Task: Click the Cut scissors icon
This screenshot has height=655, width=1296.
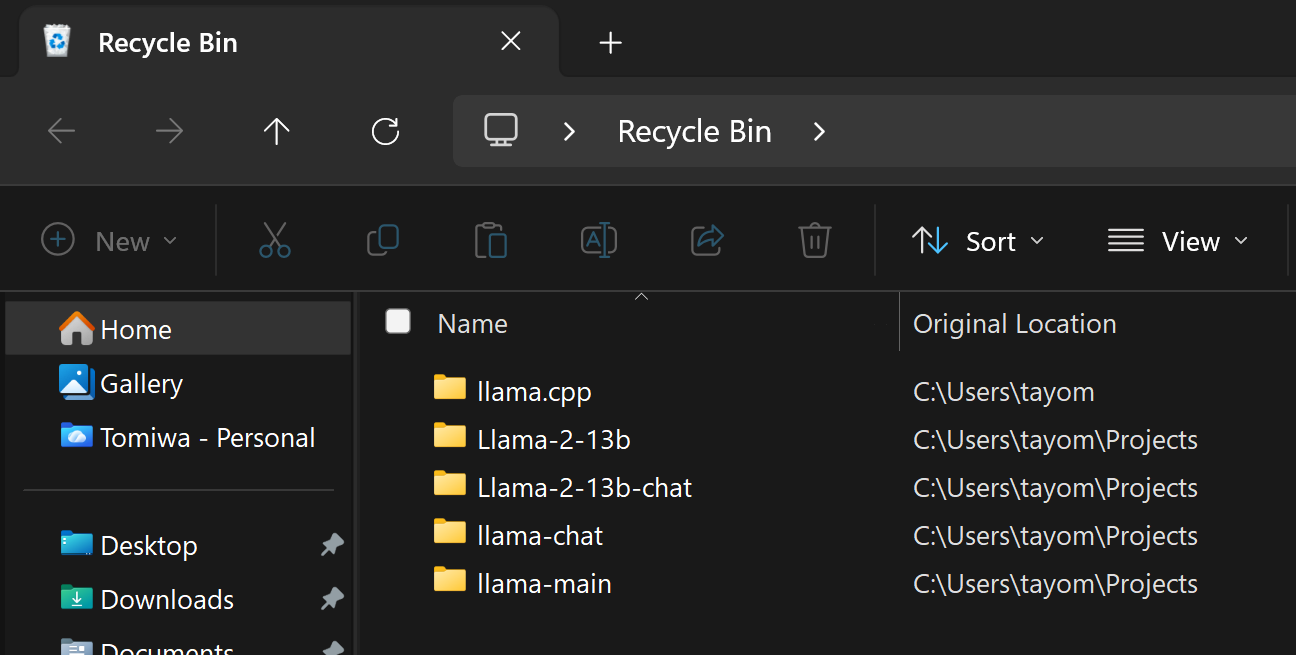Action: [275, 241]
